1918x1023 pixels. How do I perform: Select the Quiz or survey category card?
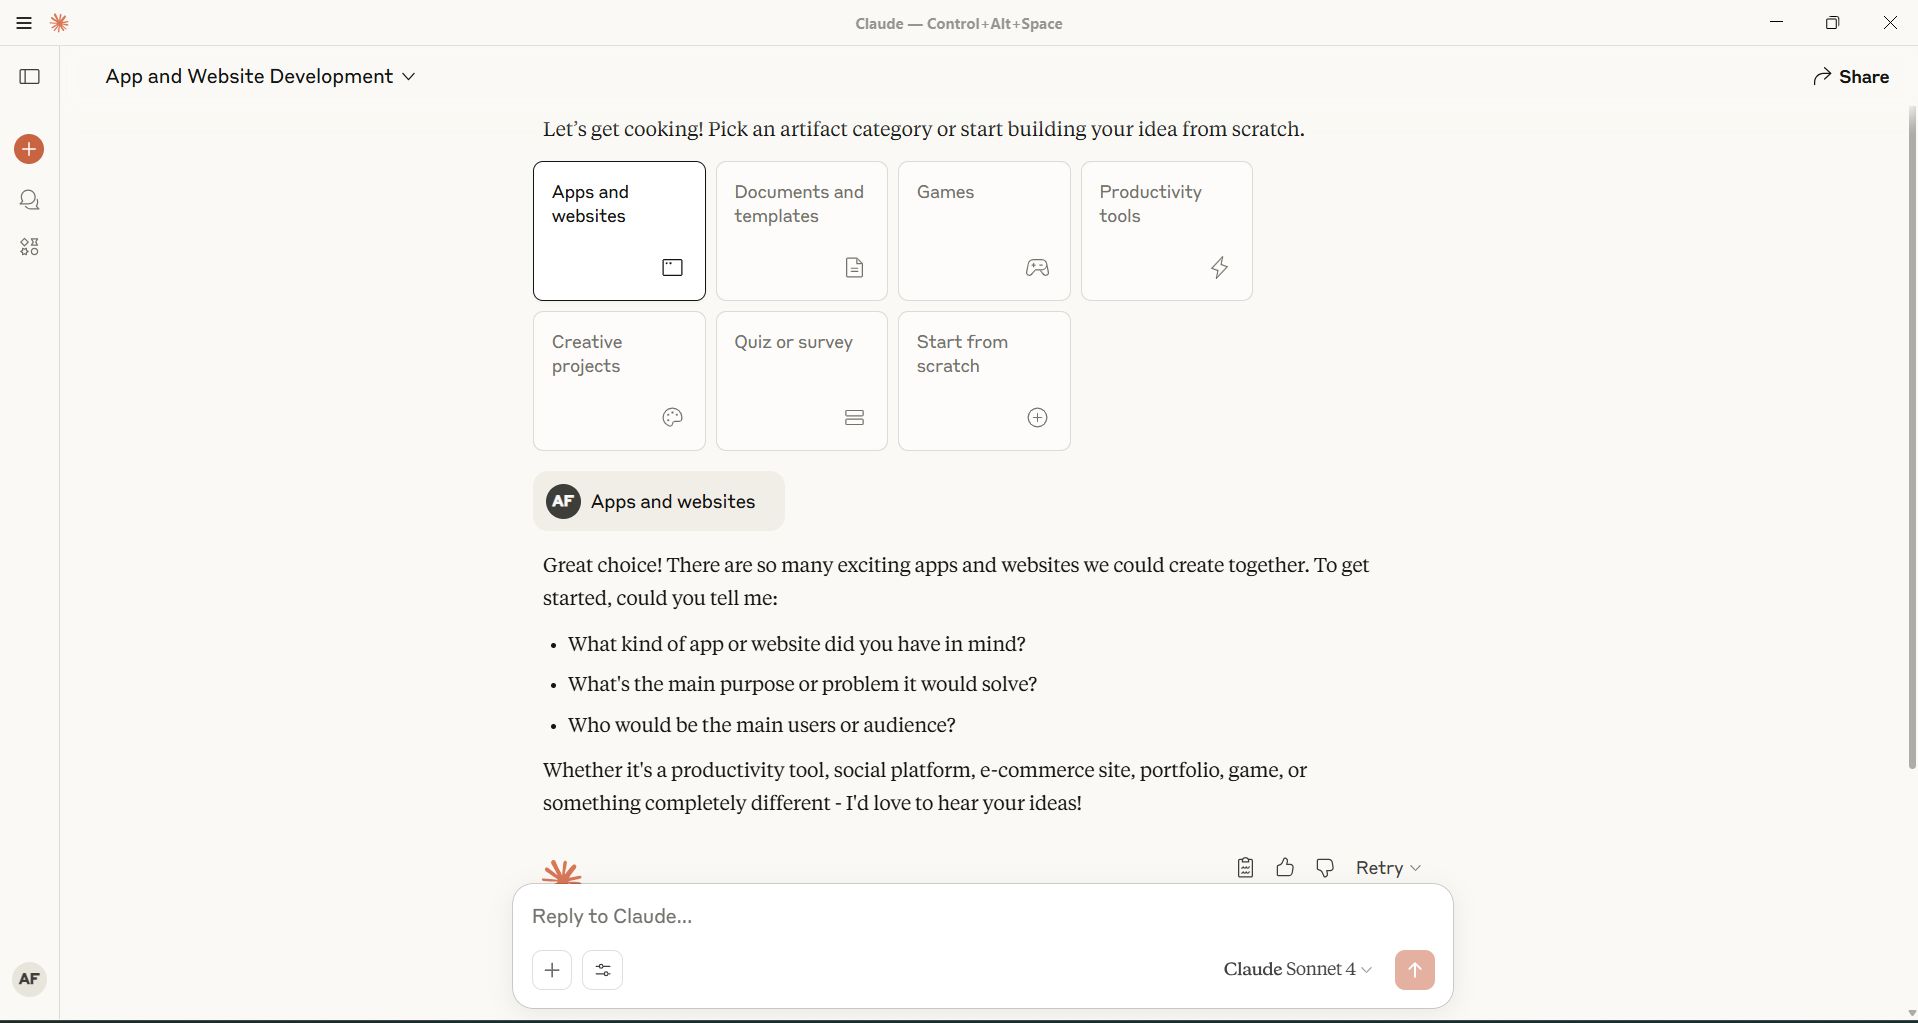point(801,381)
